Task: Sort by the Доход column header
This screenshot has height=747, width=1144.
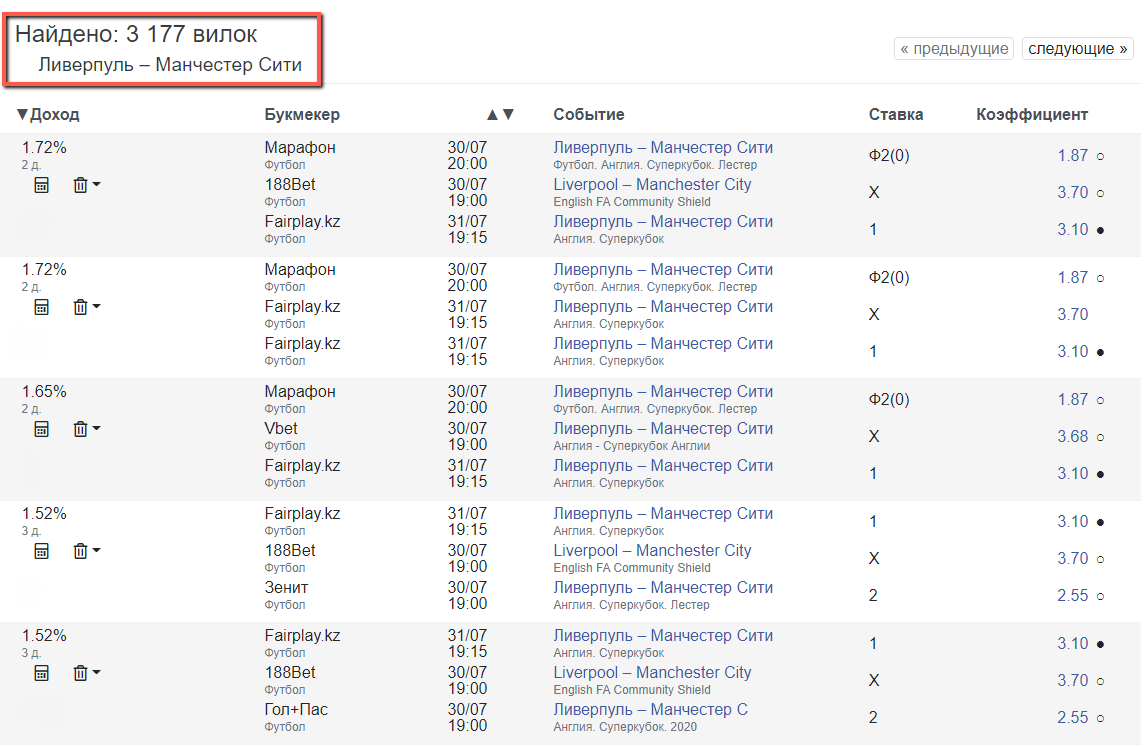Action: click(x=48, y=115)
